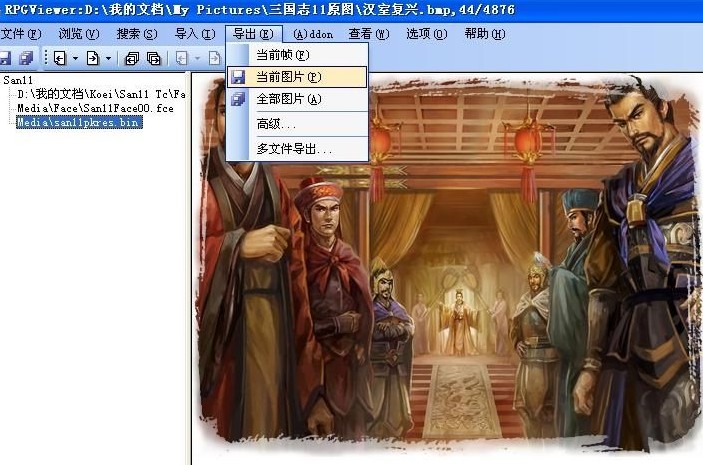Select Media\san11pkres.bin in the tree
The width and height of the screenshot is (703, 465).
coord(79,122)
